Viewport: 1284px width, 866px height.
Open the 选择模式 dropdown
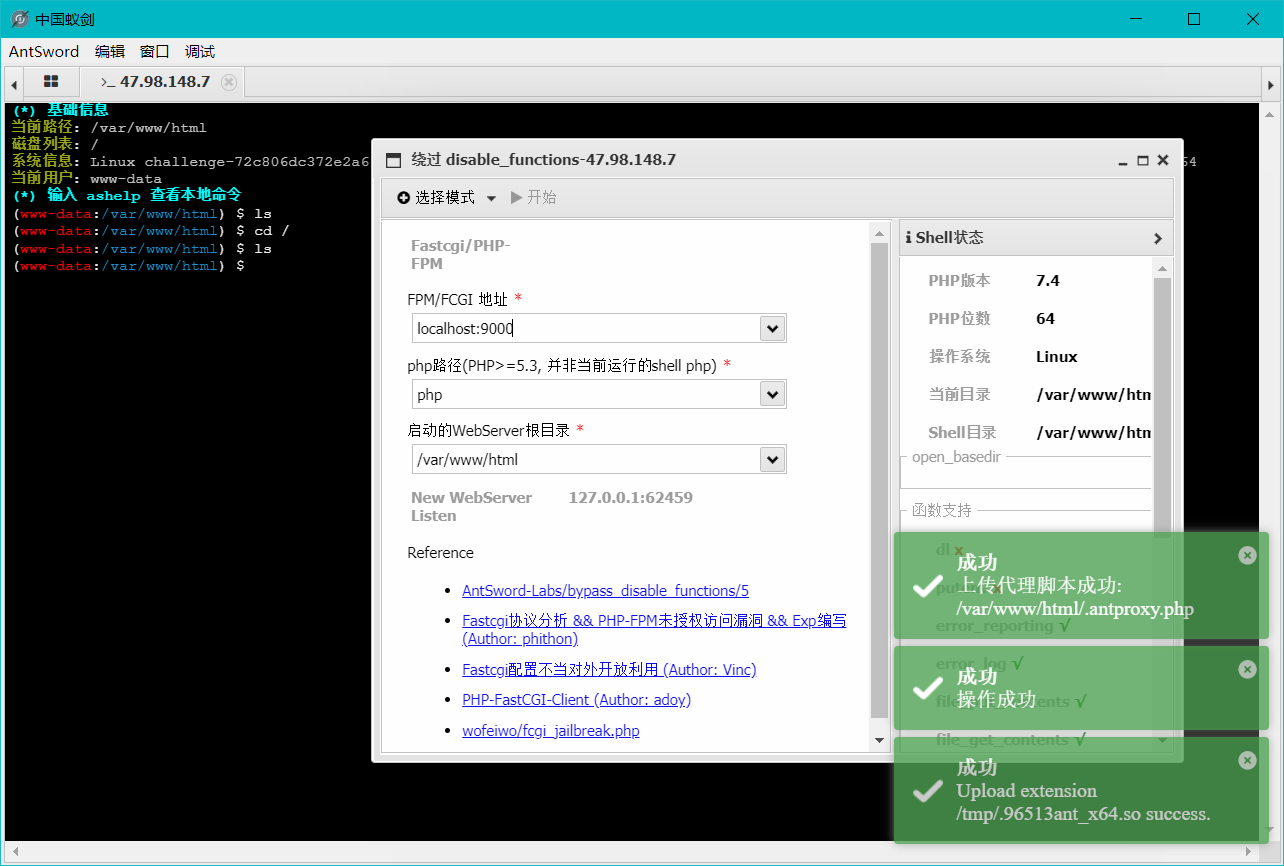[447, 198]
